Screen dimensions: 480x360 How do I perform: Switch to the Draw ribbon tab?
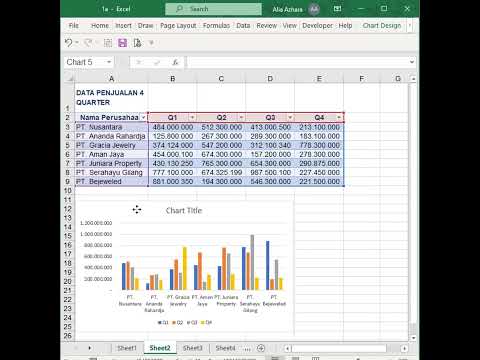tap(145, 26)
